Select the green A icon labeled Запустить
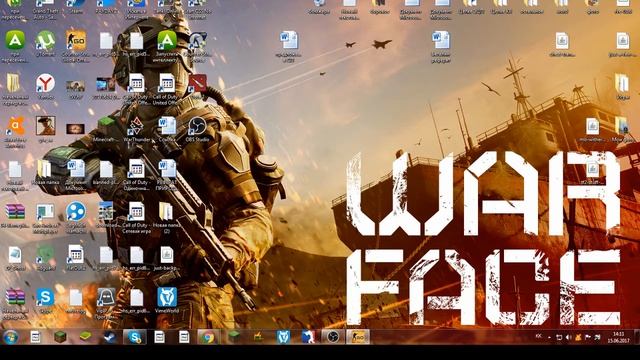Screen dimensions: 640x360 coord(167,41)
